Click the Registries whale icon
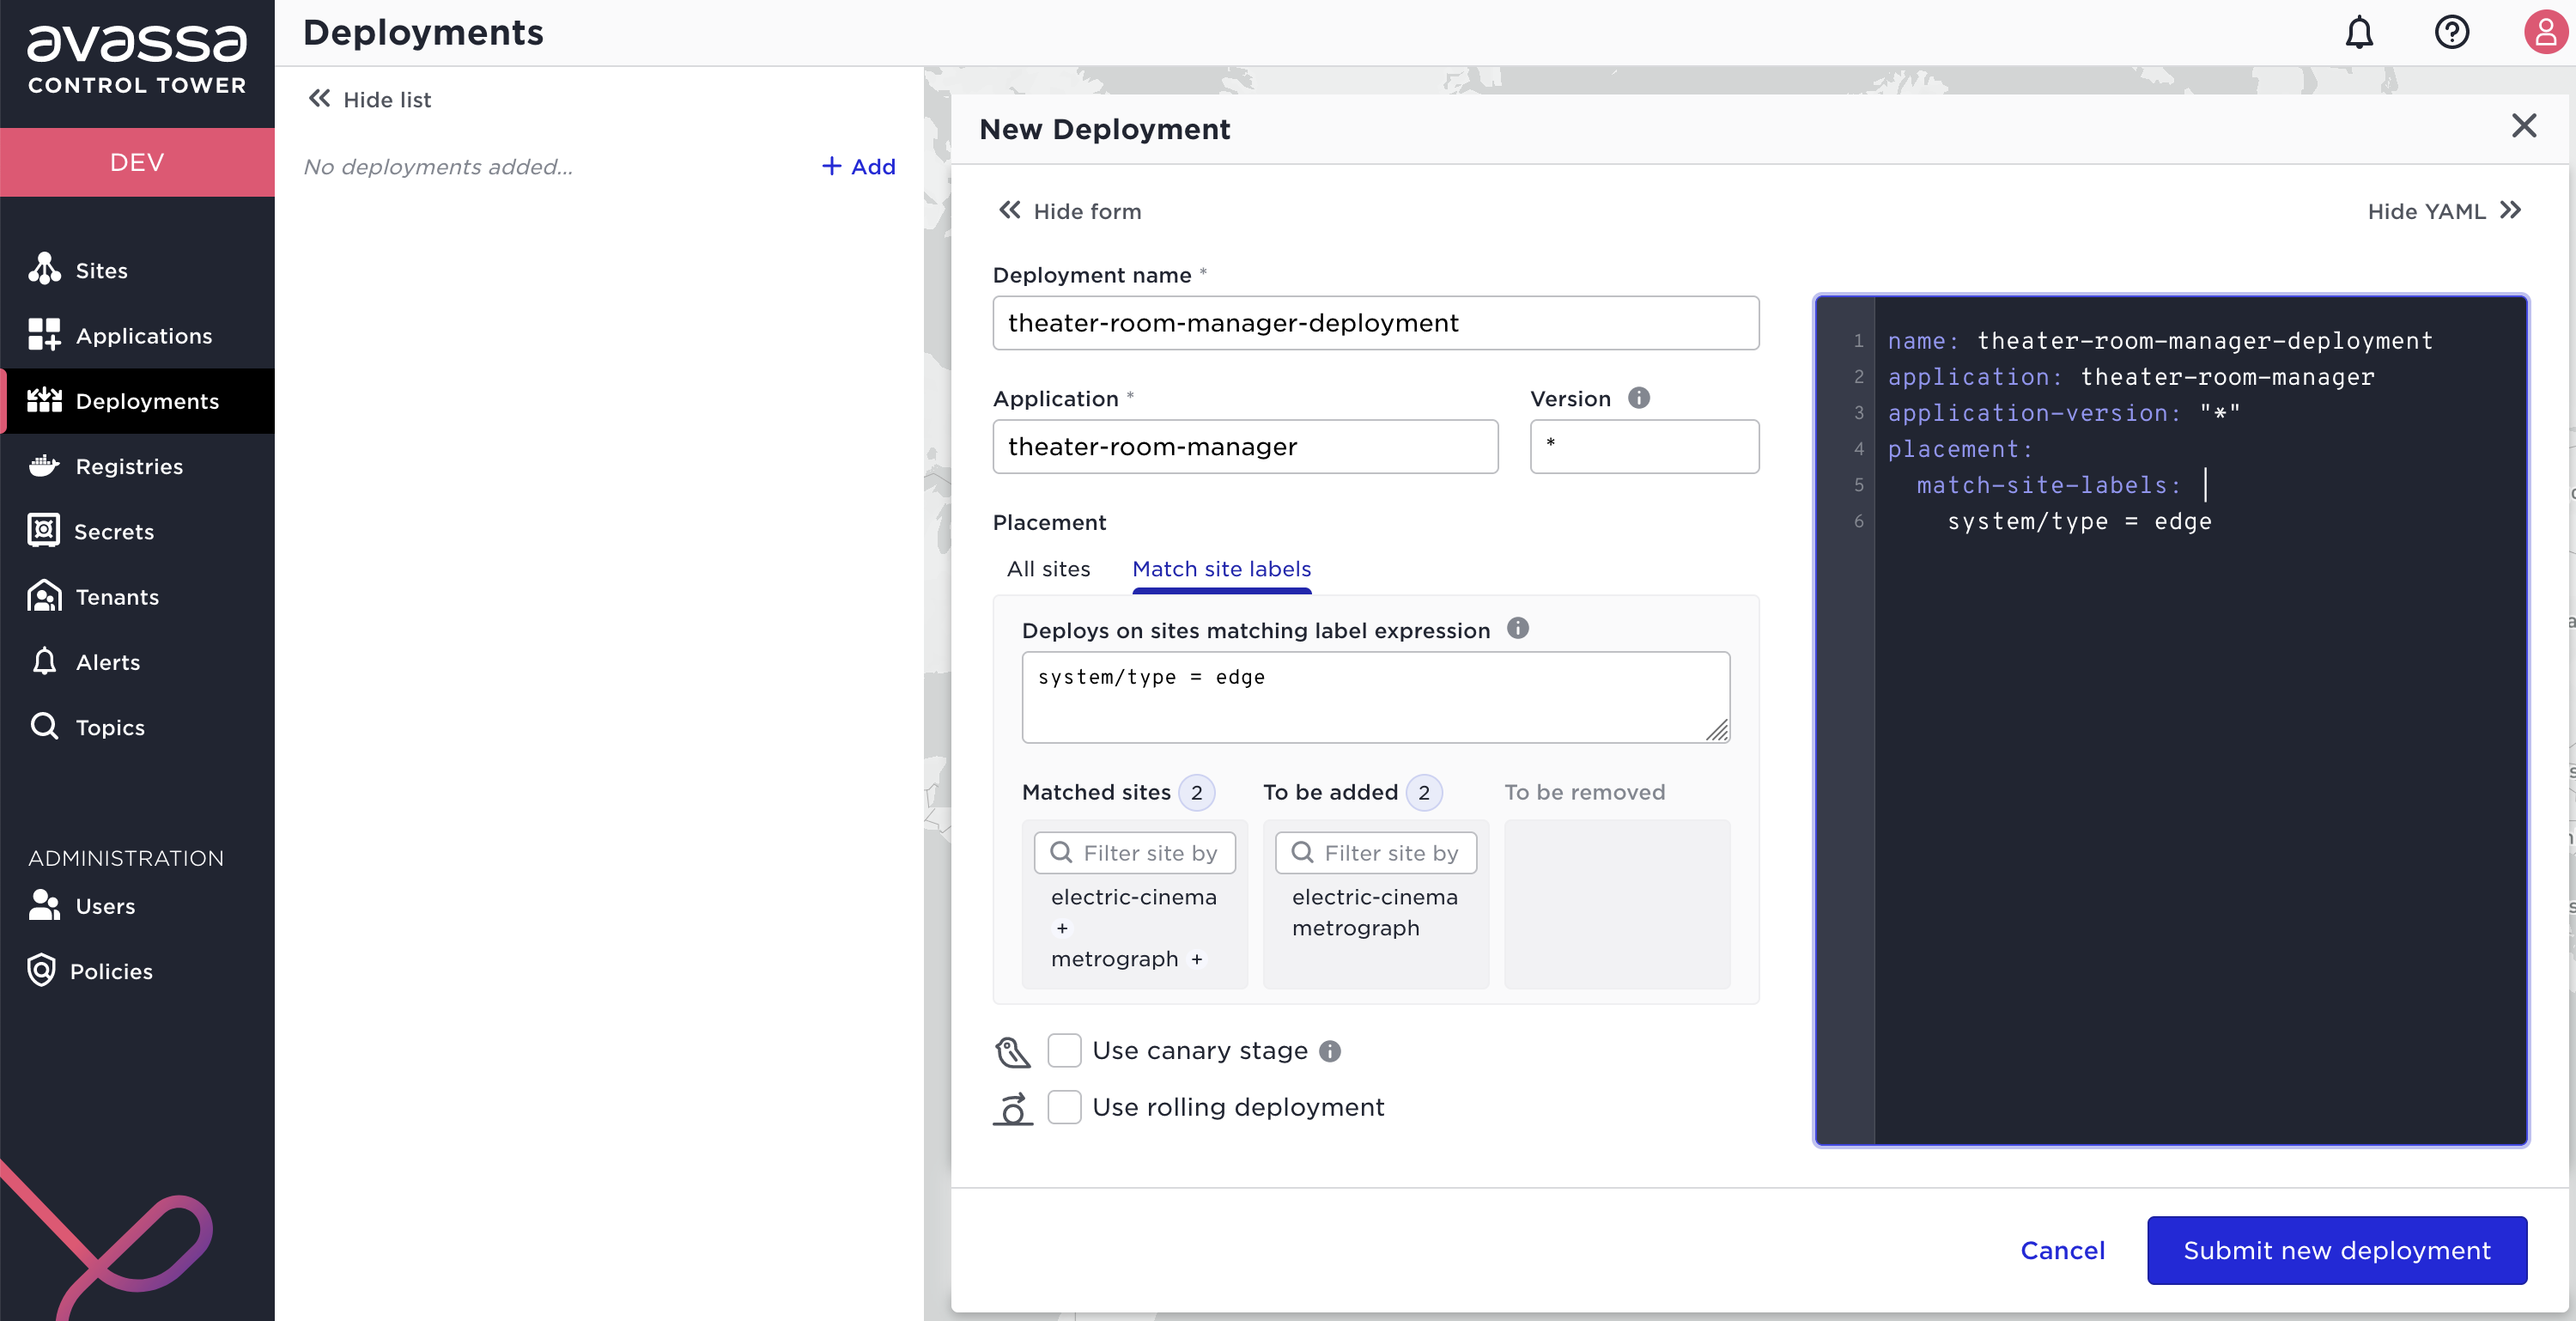This screenshot has height=1321, width=2576. (x=44, y=466)
